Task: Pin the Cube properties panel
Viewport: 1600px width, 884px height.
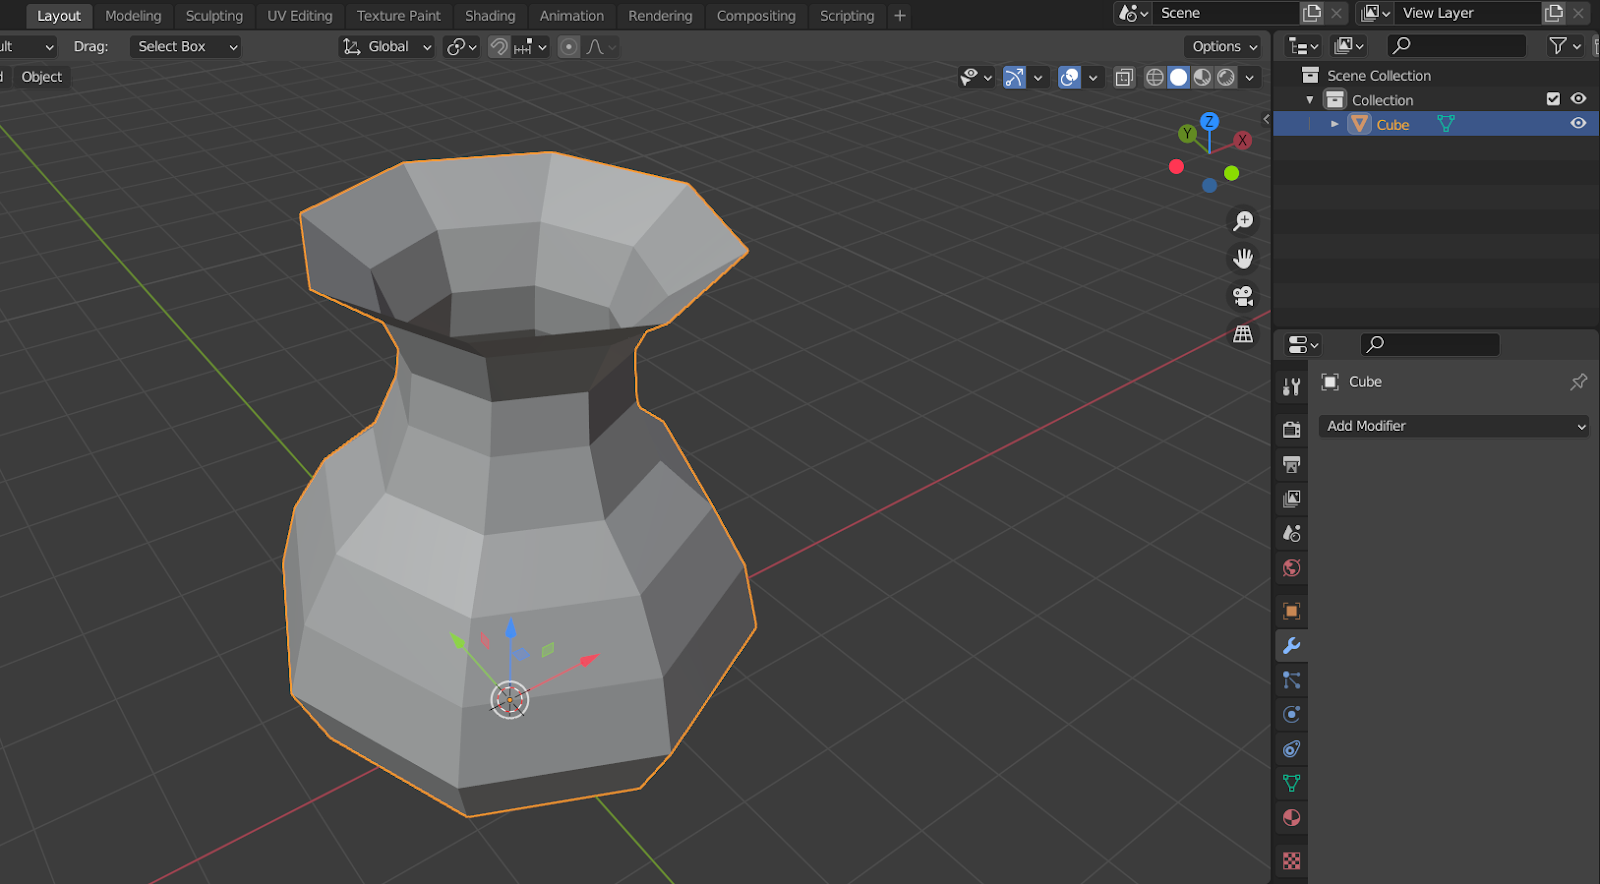Action: coord(1578,382)
